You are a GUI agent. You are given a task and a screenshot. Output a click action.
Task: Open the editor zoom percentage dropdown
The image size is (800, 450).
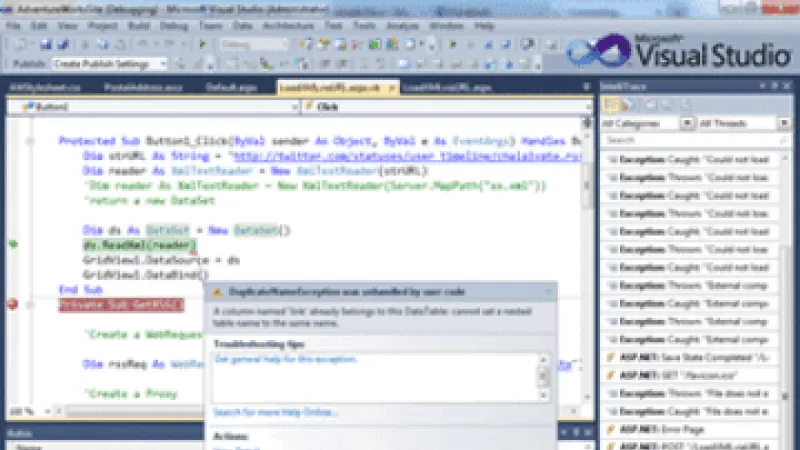click(x=47, y=411)
